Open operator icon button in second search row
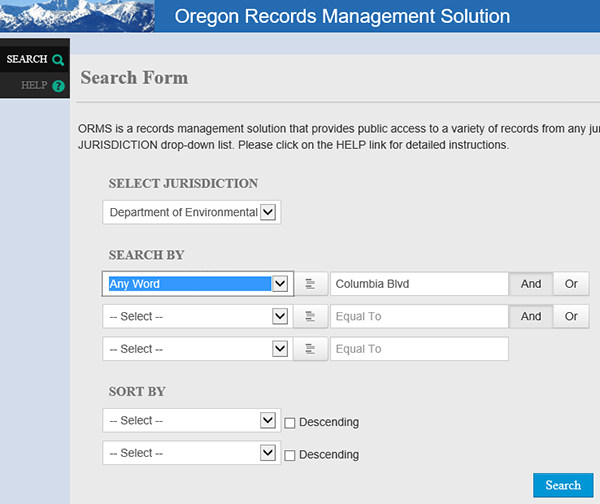600x504 pixels. click(311, 317)
